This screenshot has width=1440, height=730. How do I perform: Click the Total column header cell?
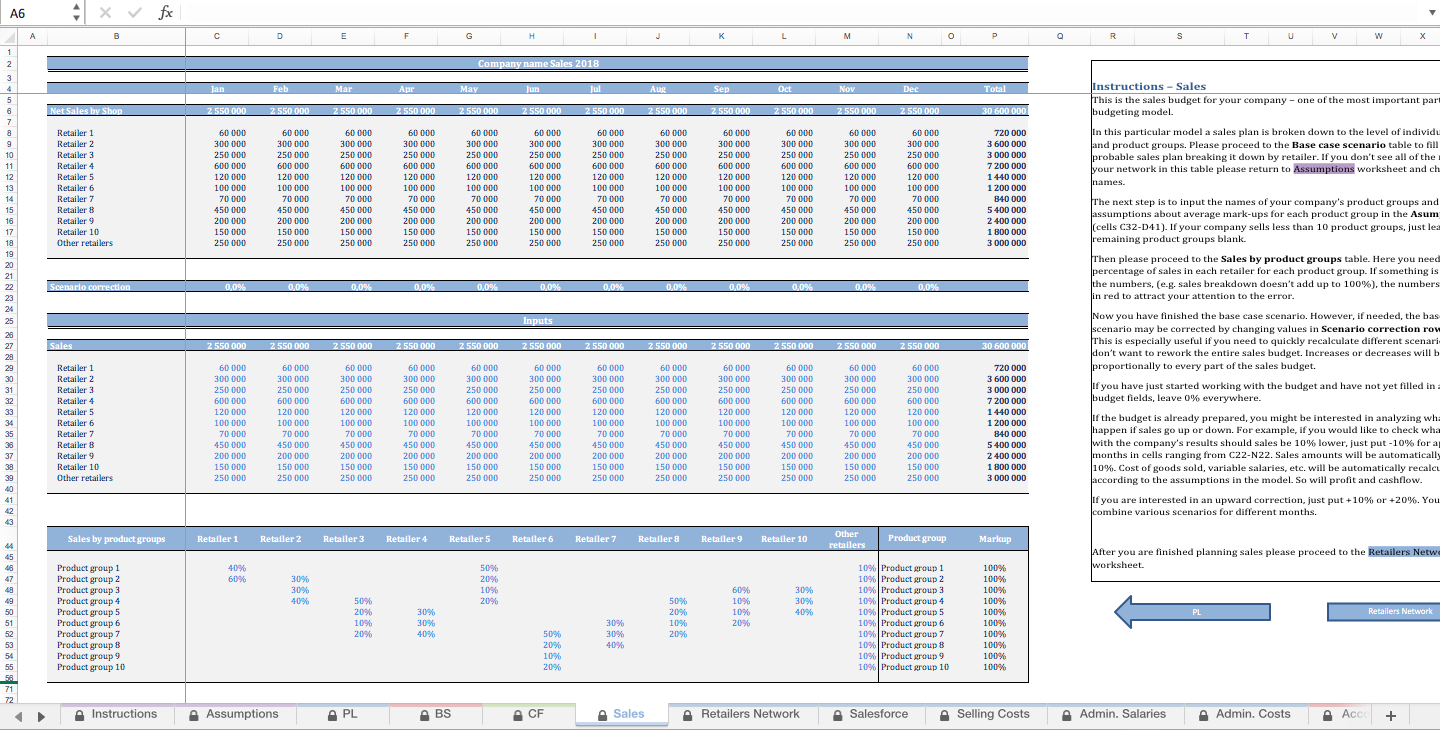pyautogui.click(x=995, y=89)
